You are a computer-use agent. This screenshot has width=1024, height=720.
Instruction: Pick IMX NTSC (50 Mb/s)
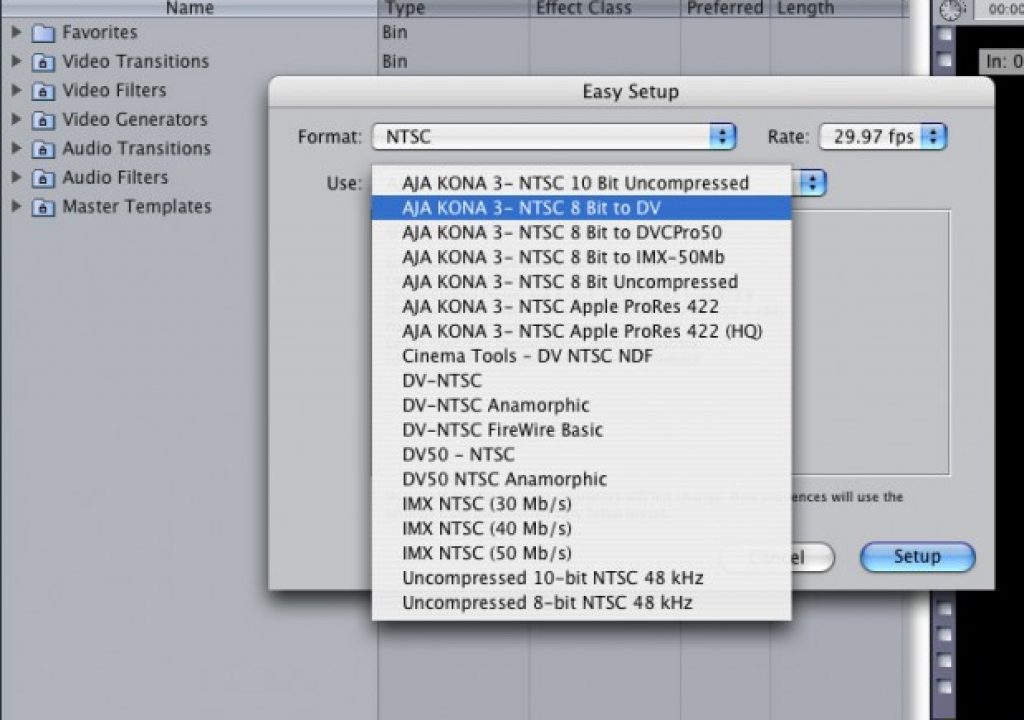tap(581, 553)
